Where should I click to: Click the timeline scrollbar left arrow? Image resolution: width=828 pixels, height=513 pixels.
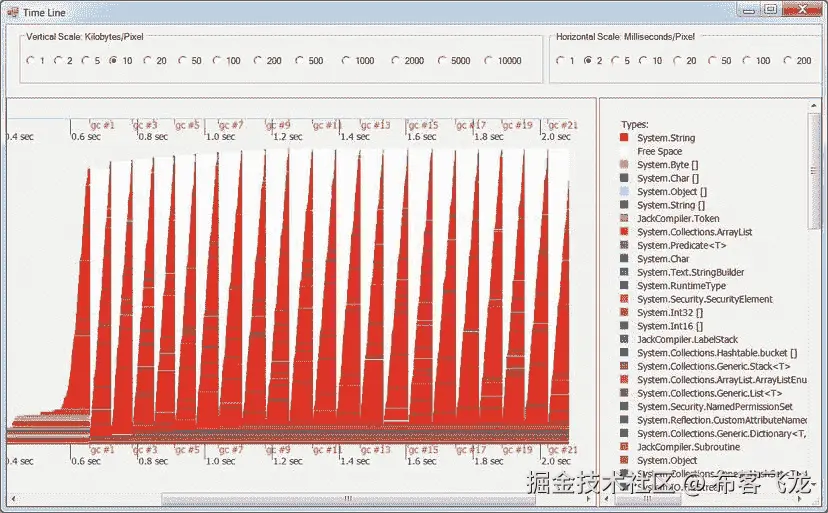pos(13,498)
